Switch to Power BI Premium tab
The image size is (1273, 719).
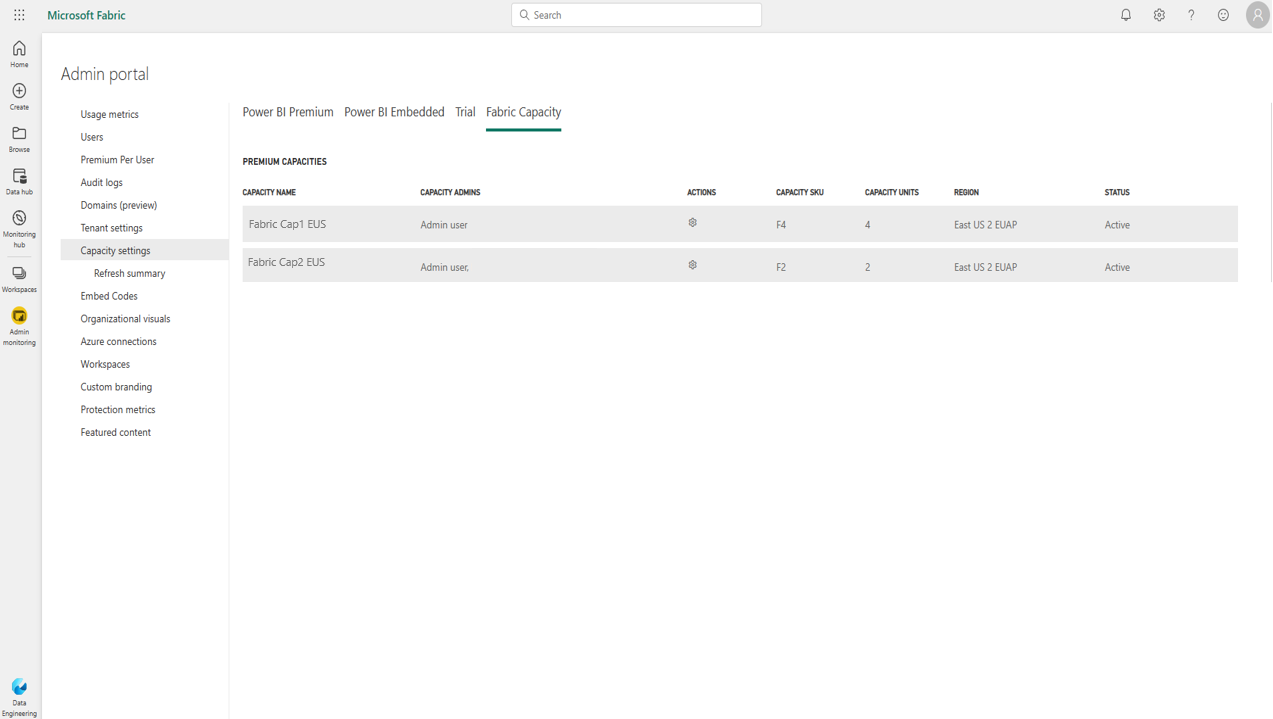click(x=288, y=112)
